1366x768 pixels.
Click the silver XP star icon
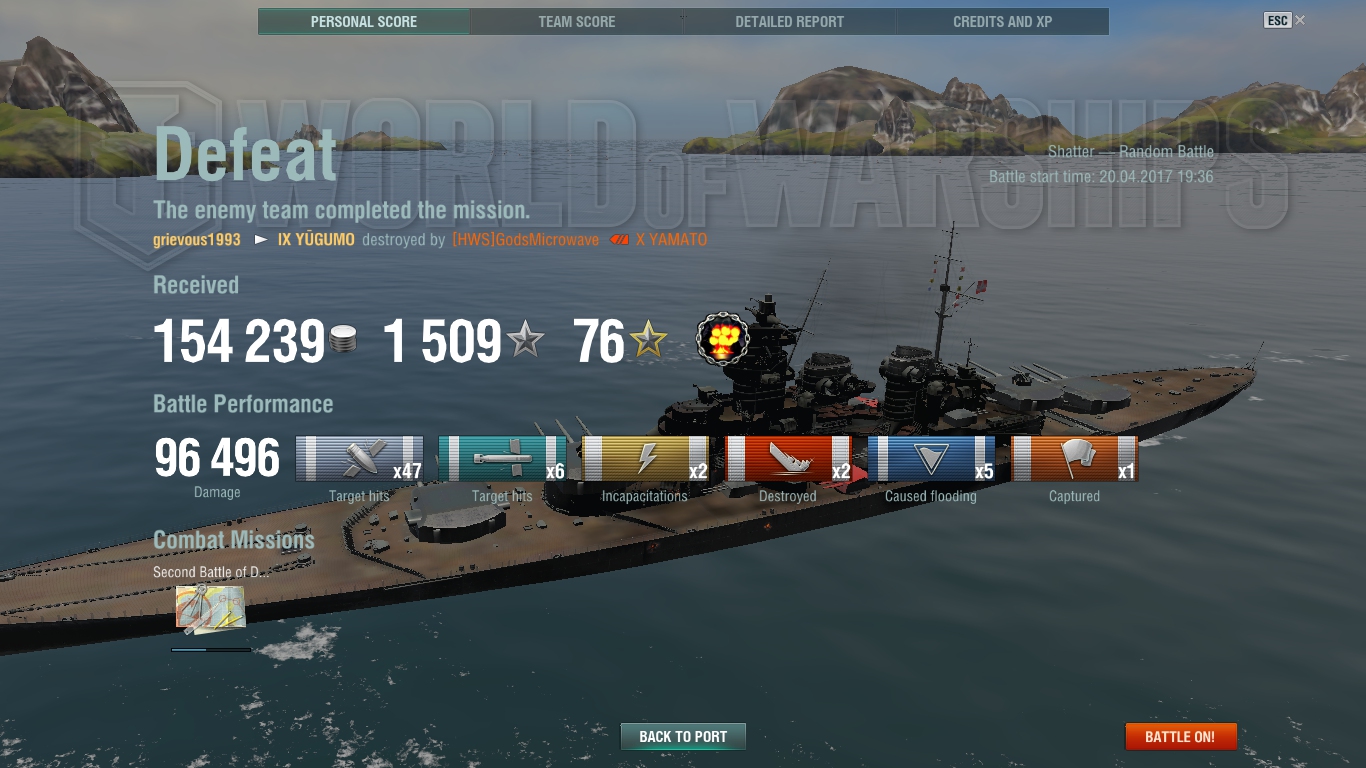(x=525, y=341)
